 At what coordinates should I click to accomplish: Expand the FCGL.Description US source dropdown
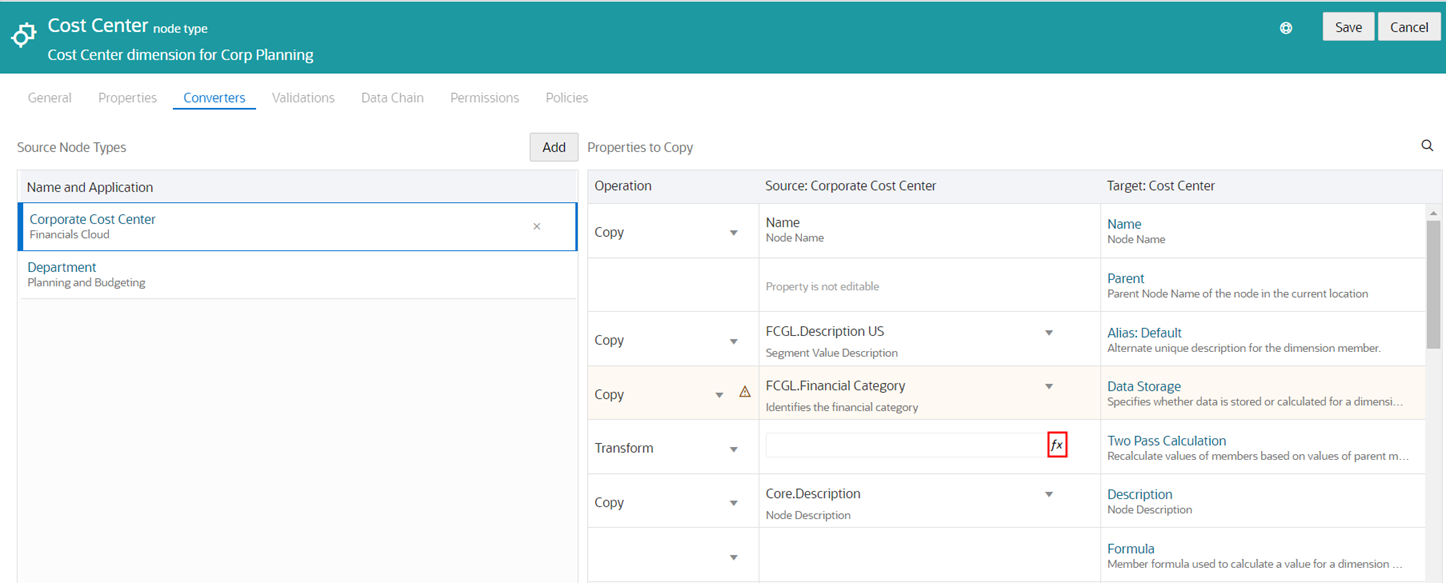click(x=1049, y=333)
